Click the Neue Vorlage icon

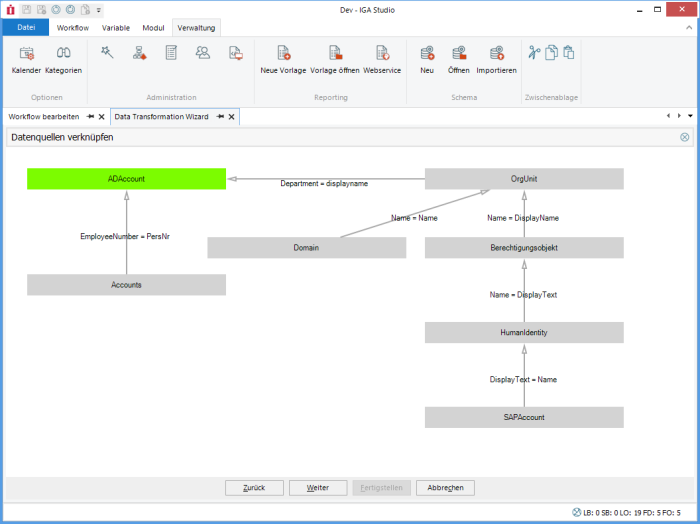(283, 59)
